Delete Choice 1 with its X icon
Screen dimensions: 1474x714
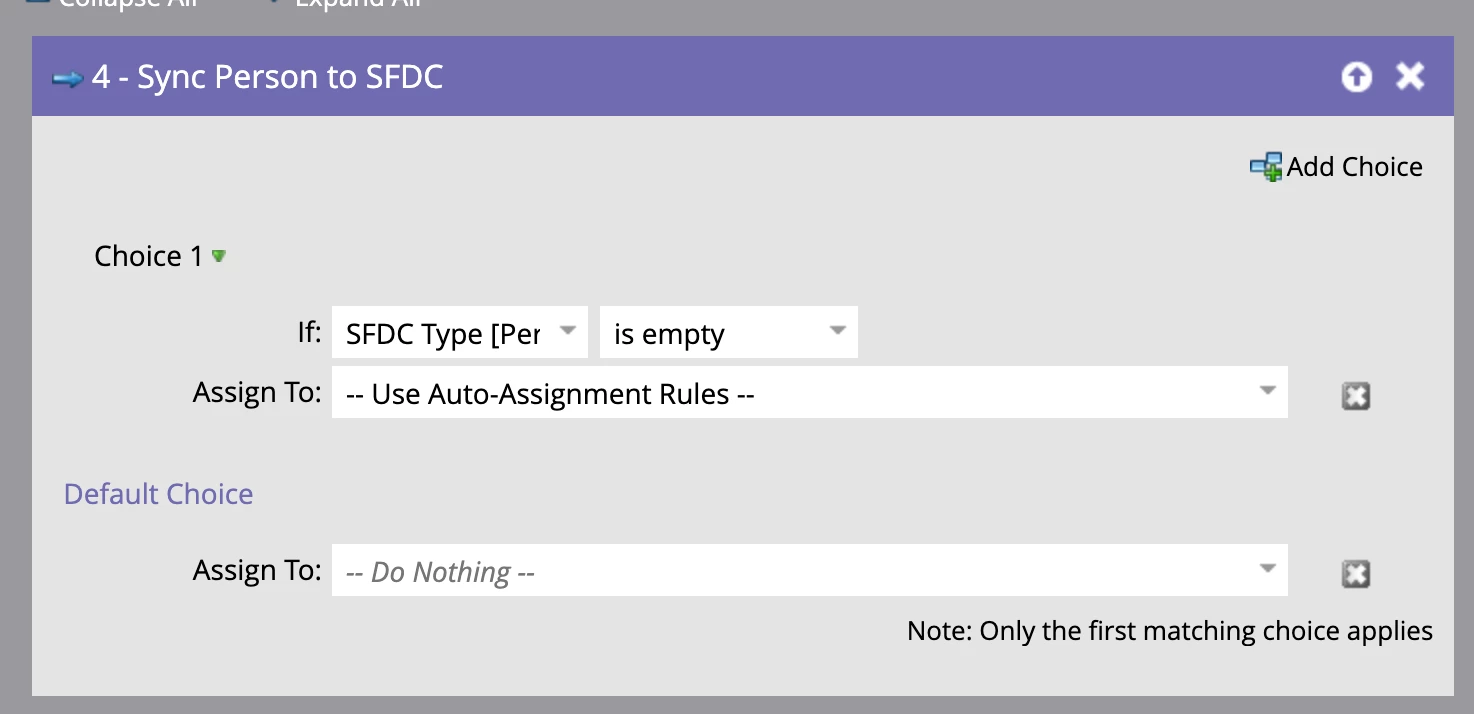[x=1355, y=396]
